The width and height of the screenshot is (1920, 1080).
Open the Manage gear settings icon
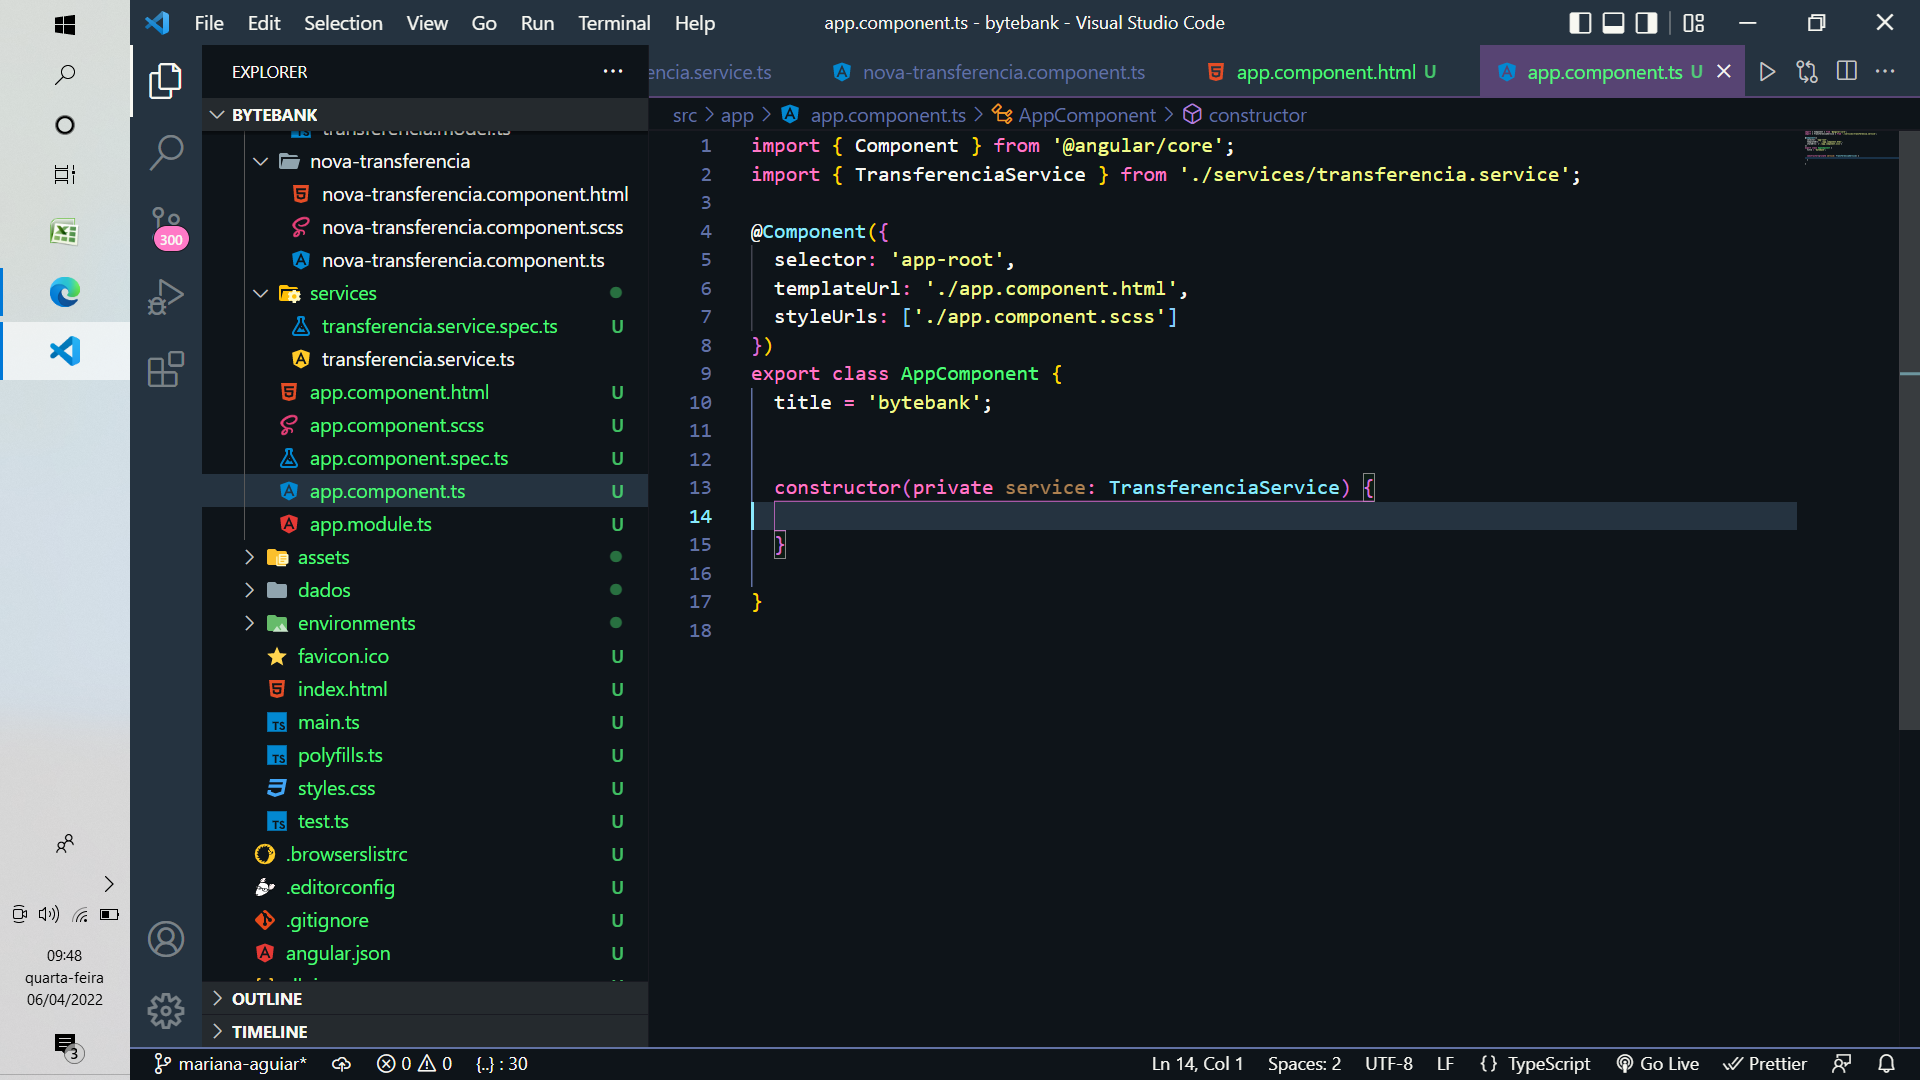pos(166,1011)
